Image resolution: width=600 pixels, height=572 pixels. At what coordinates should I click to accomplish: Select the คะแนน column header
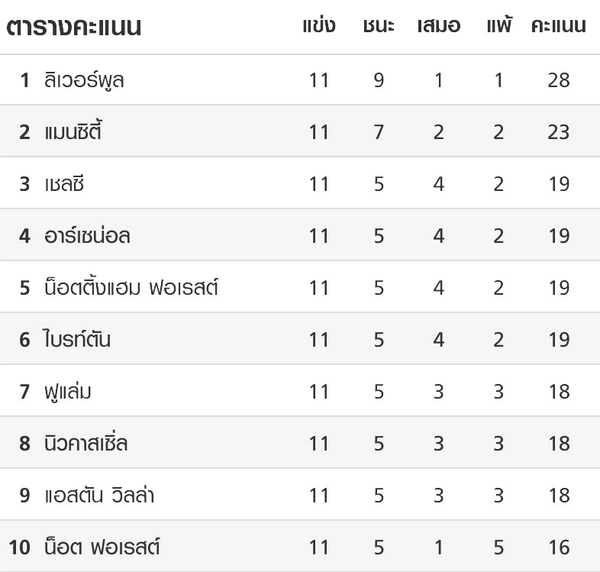coord(558,26)
